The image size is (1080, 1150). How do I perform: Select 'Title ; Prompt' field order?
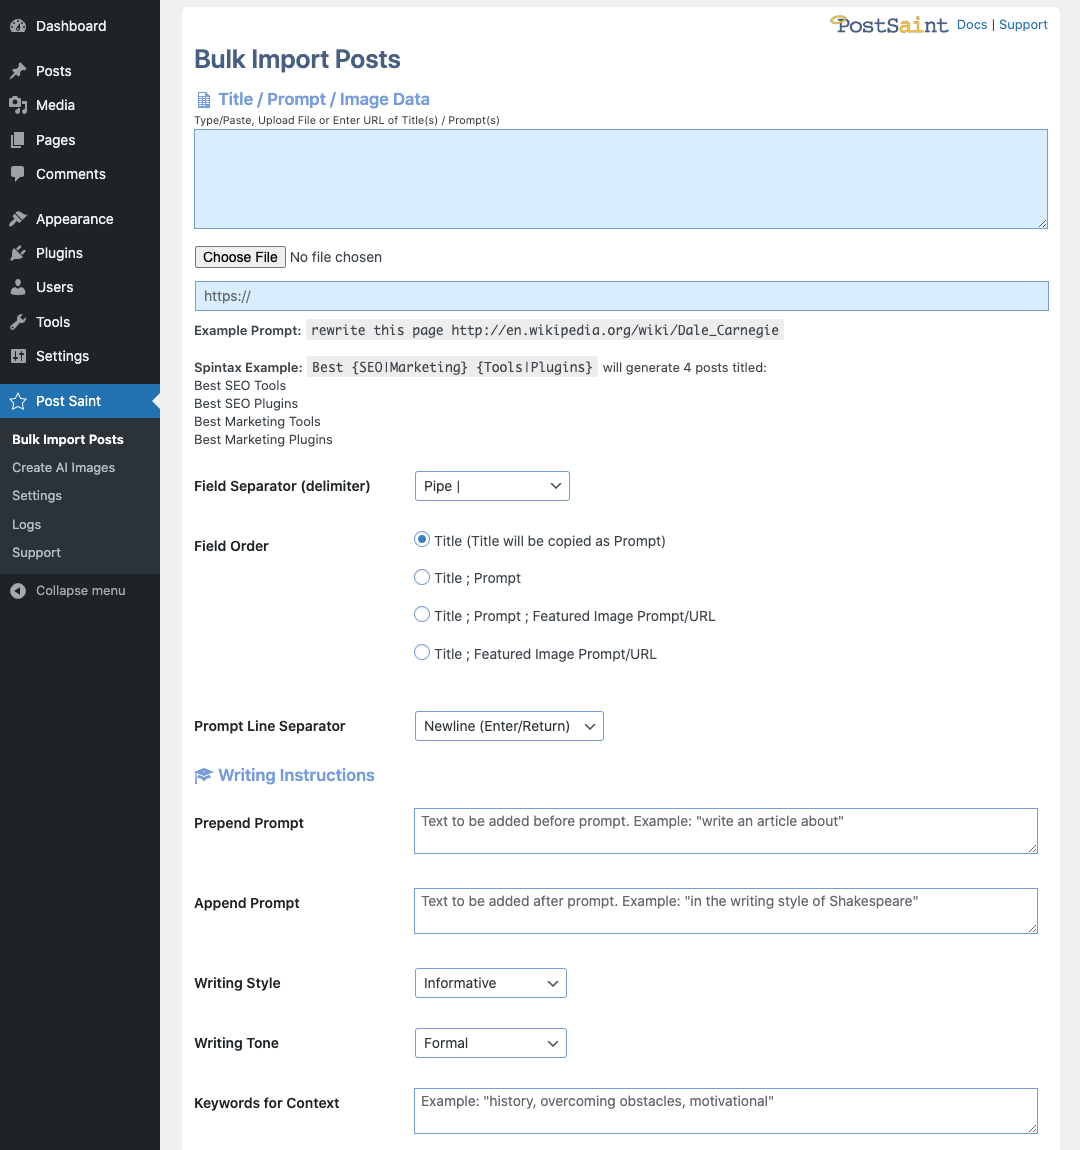pos(422,577)
